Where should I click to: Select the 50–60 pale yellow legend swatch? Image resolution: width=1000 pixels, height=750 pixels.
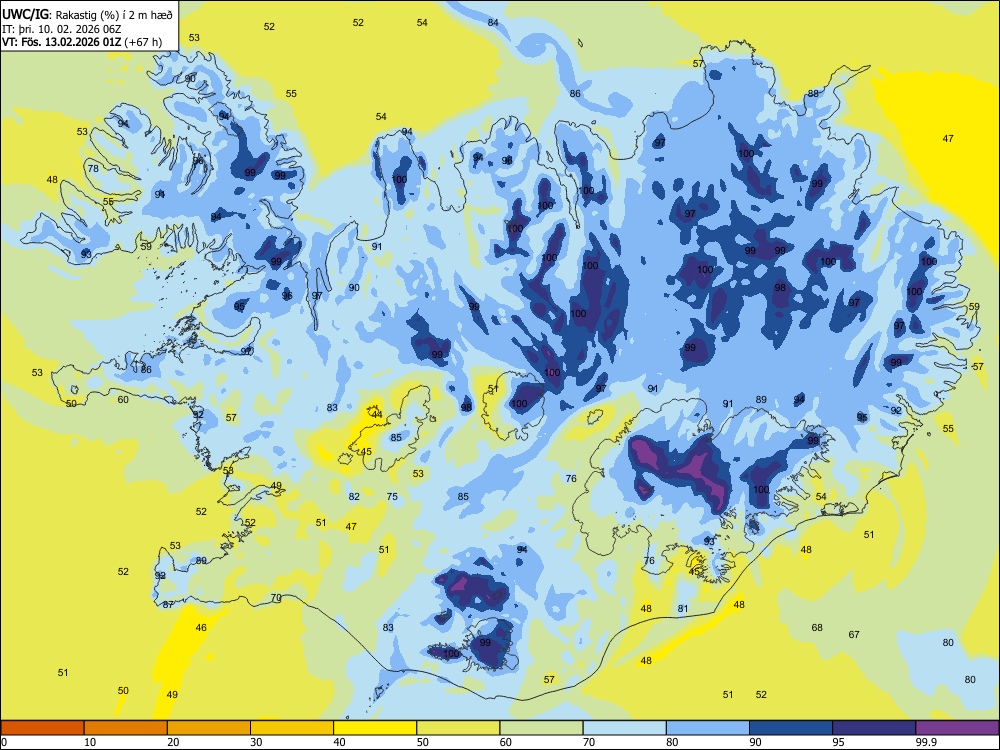(x=458, y=728)
